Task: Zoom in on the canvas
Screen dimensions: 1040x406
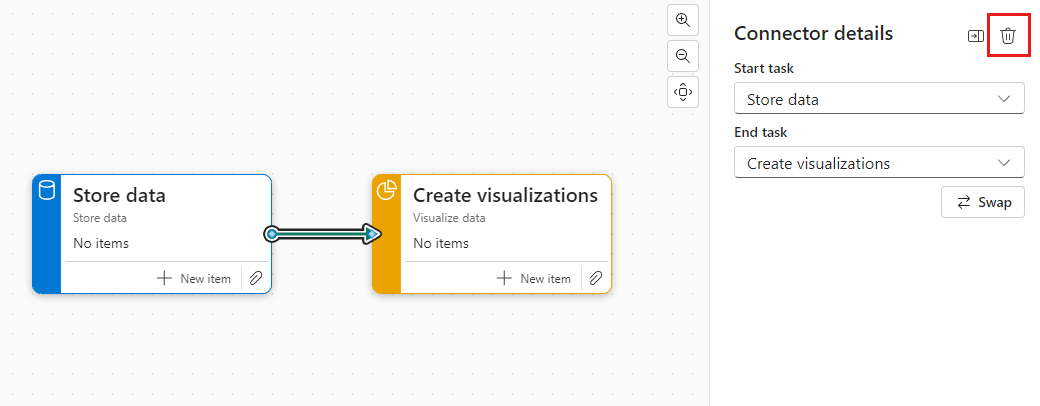Action: (x=682, y=19)
